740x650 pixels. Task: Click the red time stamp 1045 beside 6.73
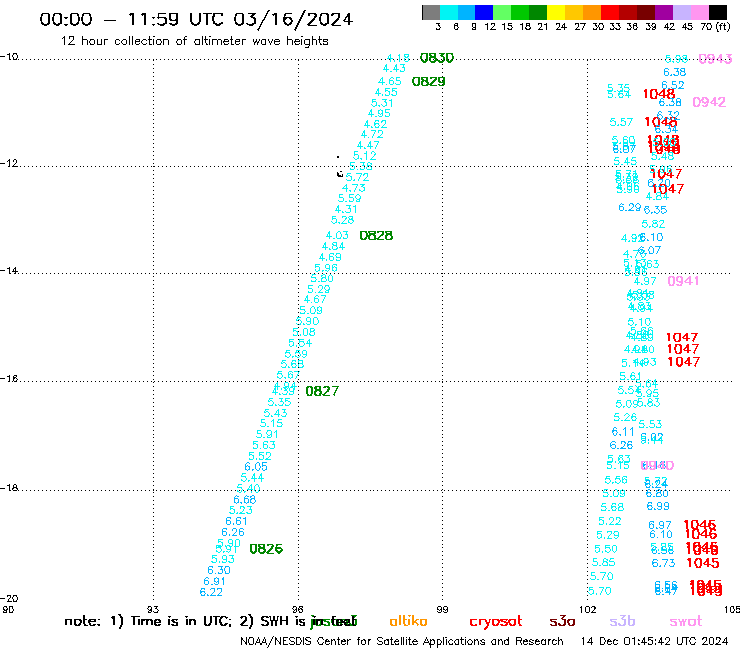(x=703, y=563)
